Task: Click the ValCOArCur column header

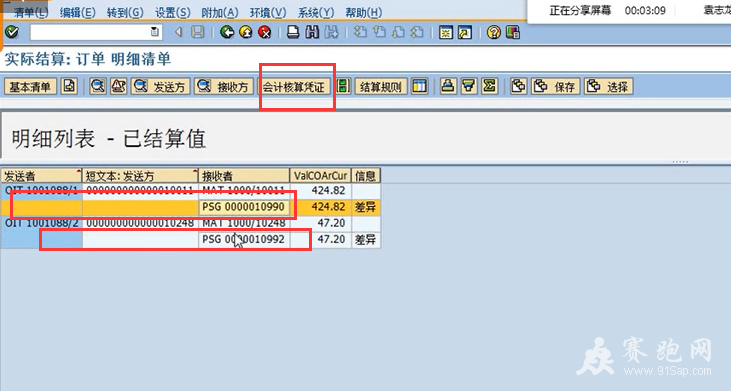Action: pos(320,176)
